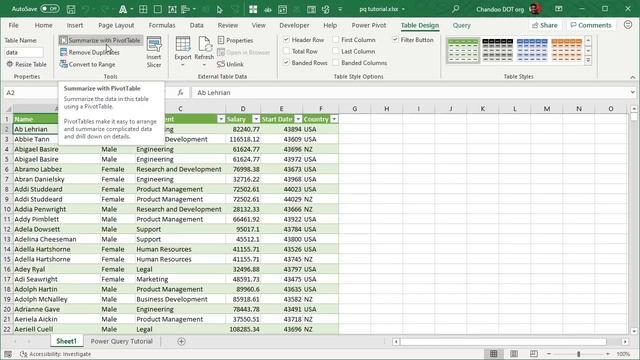
Task: Click the zoom slider handle
Action: coord(578,354)
